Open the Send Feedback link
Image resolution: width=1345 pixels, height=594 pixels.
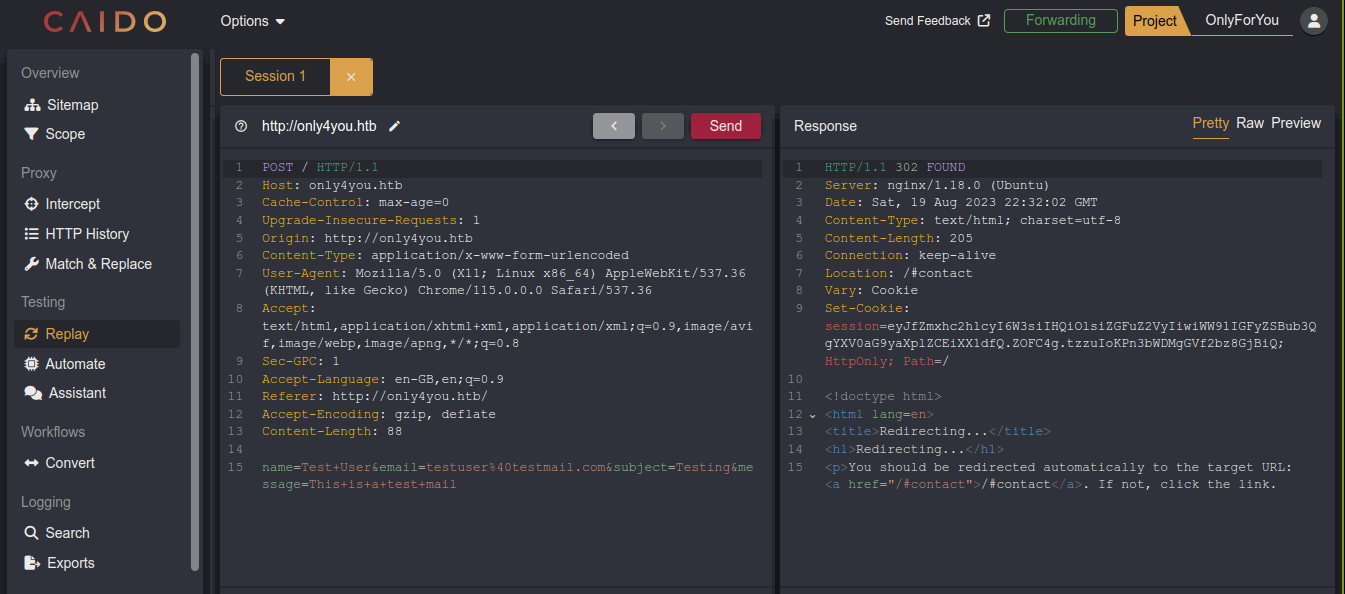pos(937,21)
